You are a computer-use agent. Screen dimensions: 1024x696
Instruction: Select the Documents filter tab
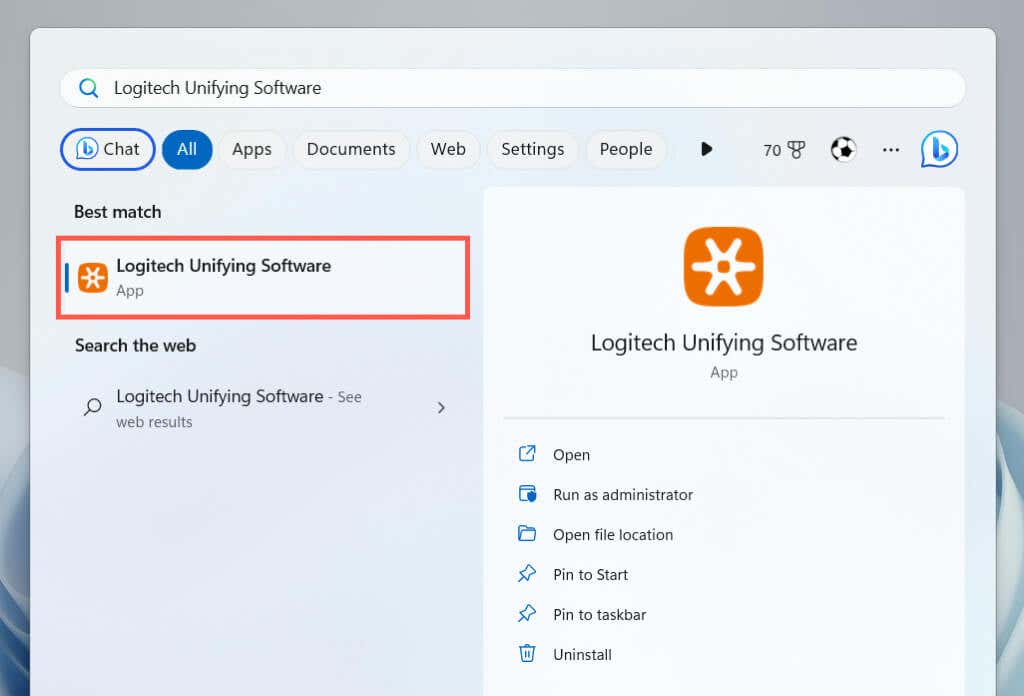351,149
